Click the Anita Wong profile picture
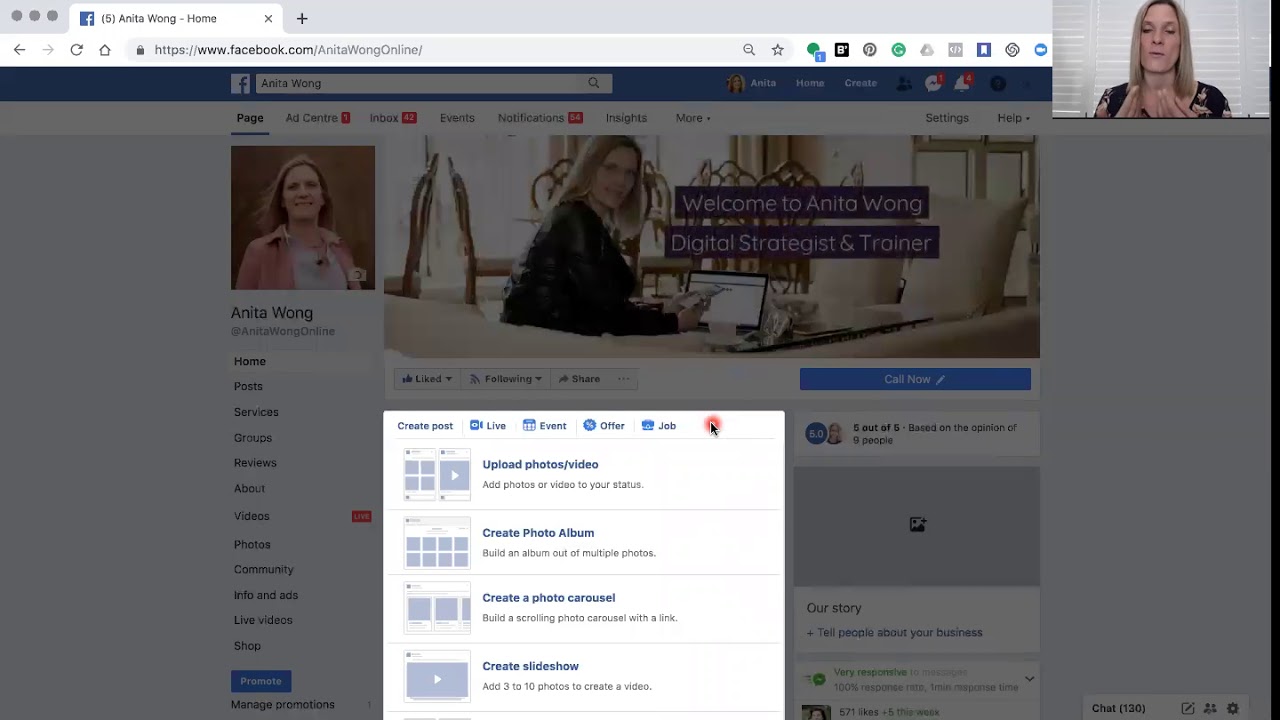The height and width of the screenshot is (720, 1280). pyautogui.click(x=303, y=218)
